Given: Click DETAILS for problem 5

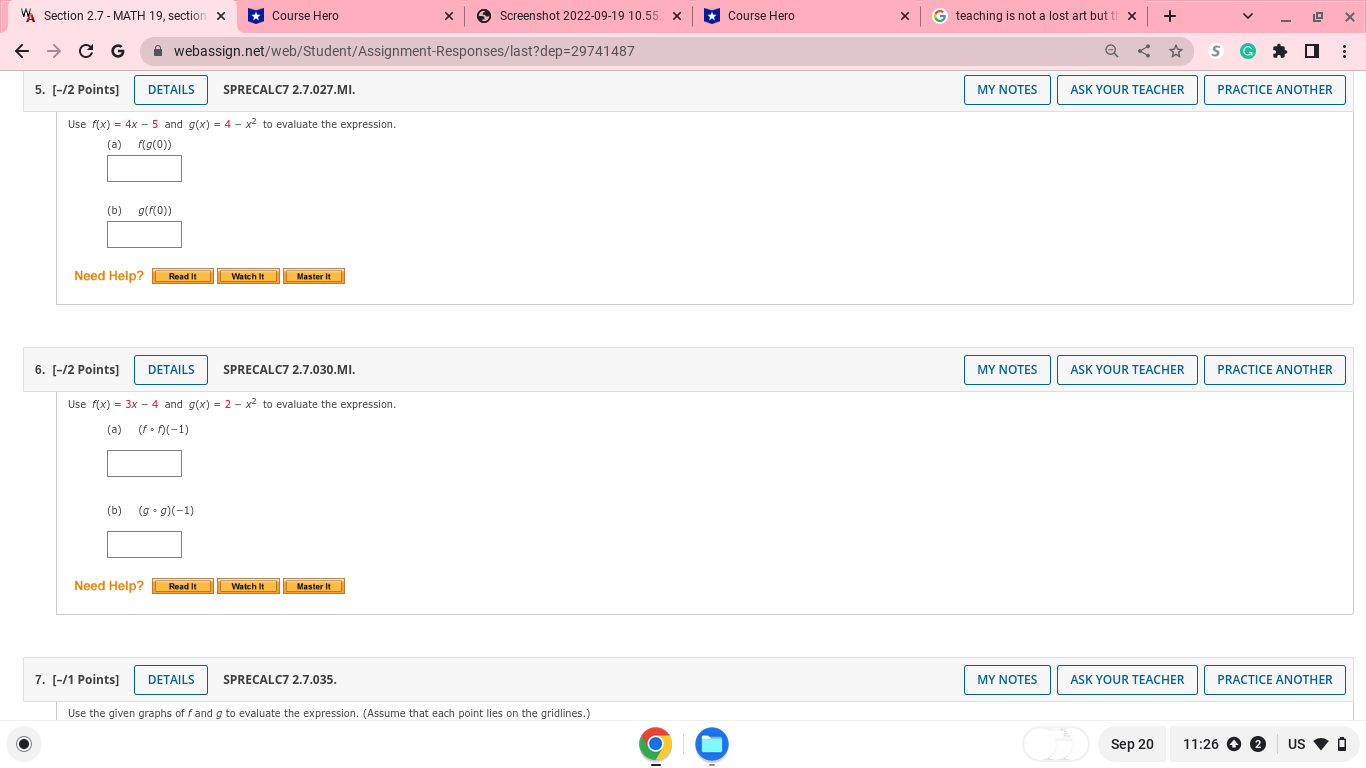Looking at the screenshot, I should 170,89.
